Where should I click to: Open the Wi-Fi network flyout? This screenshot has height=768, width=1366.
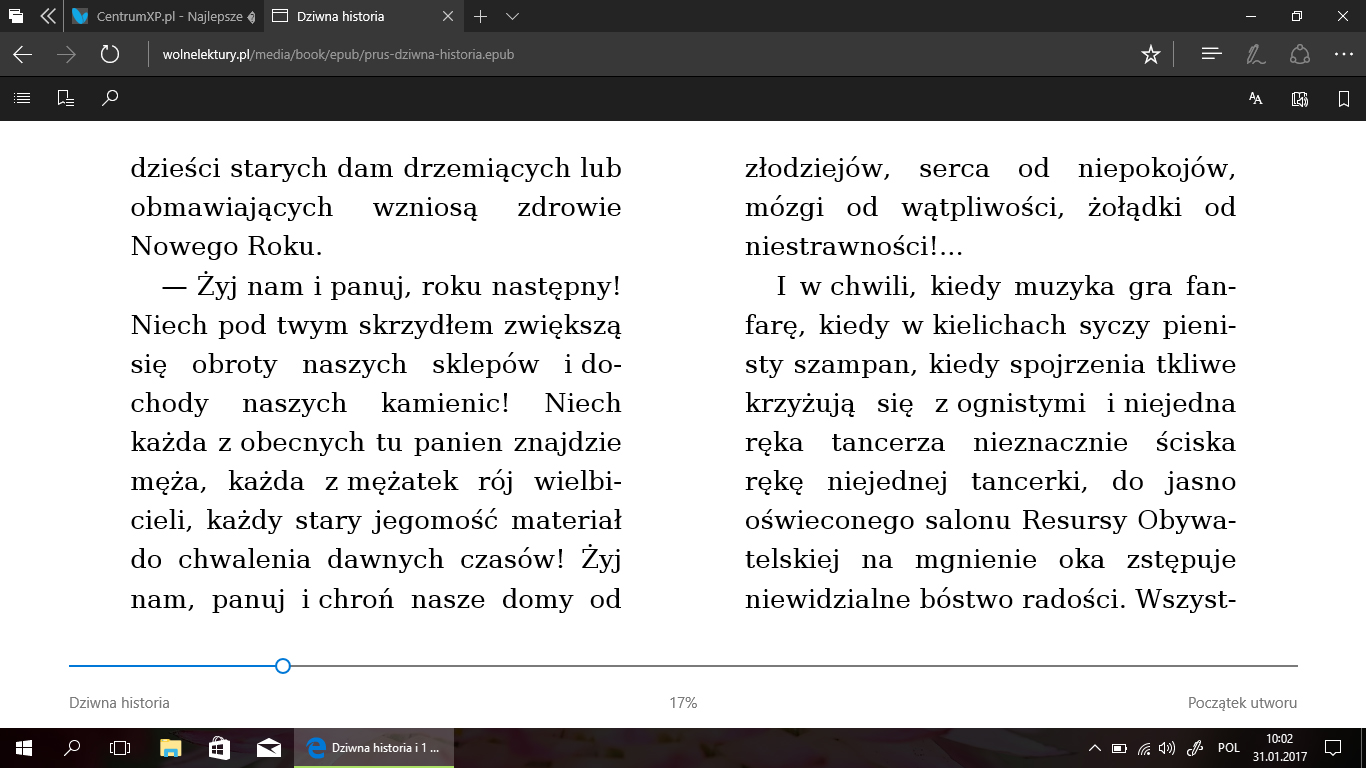point(1144,747)
